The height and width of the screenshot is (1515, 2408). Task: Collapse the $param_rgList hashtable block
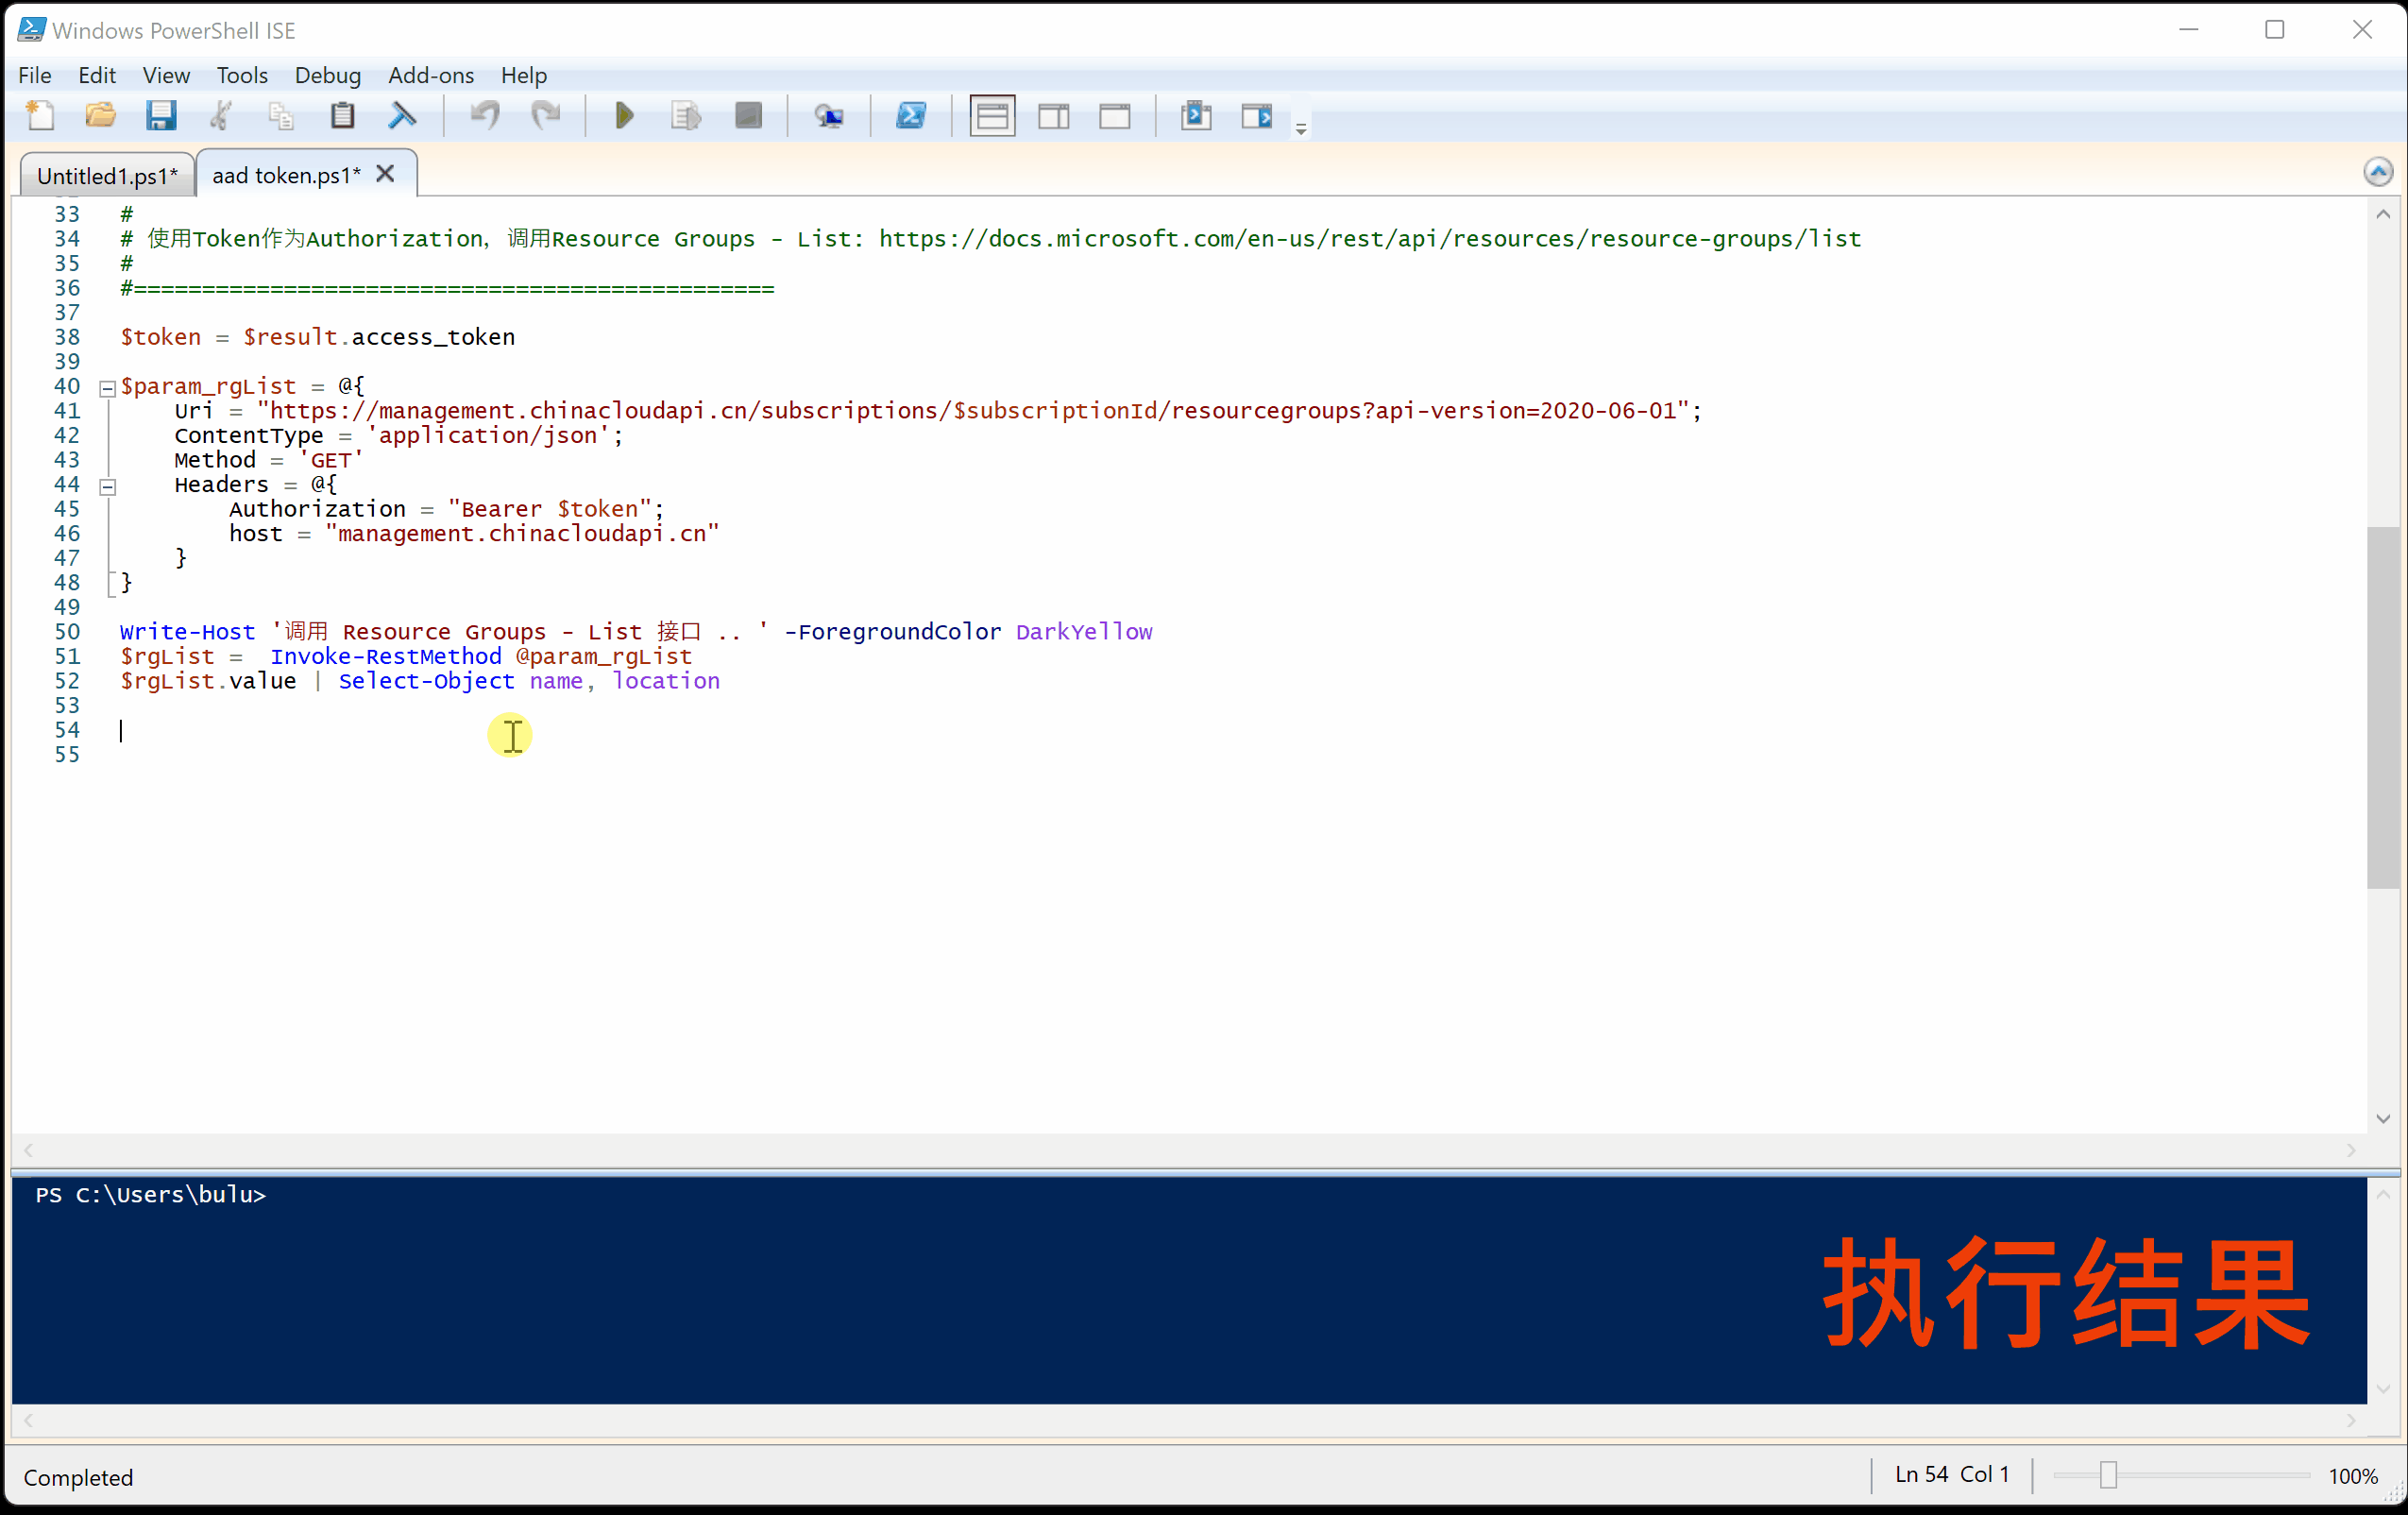[107, 388]
